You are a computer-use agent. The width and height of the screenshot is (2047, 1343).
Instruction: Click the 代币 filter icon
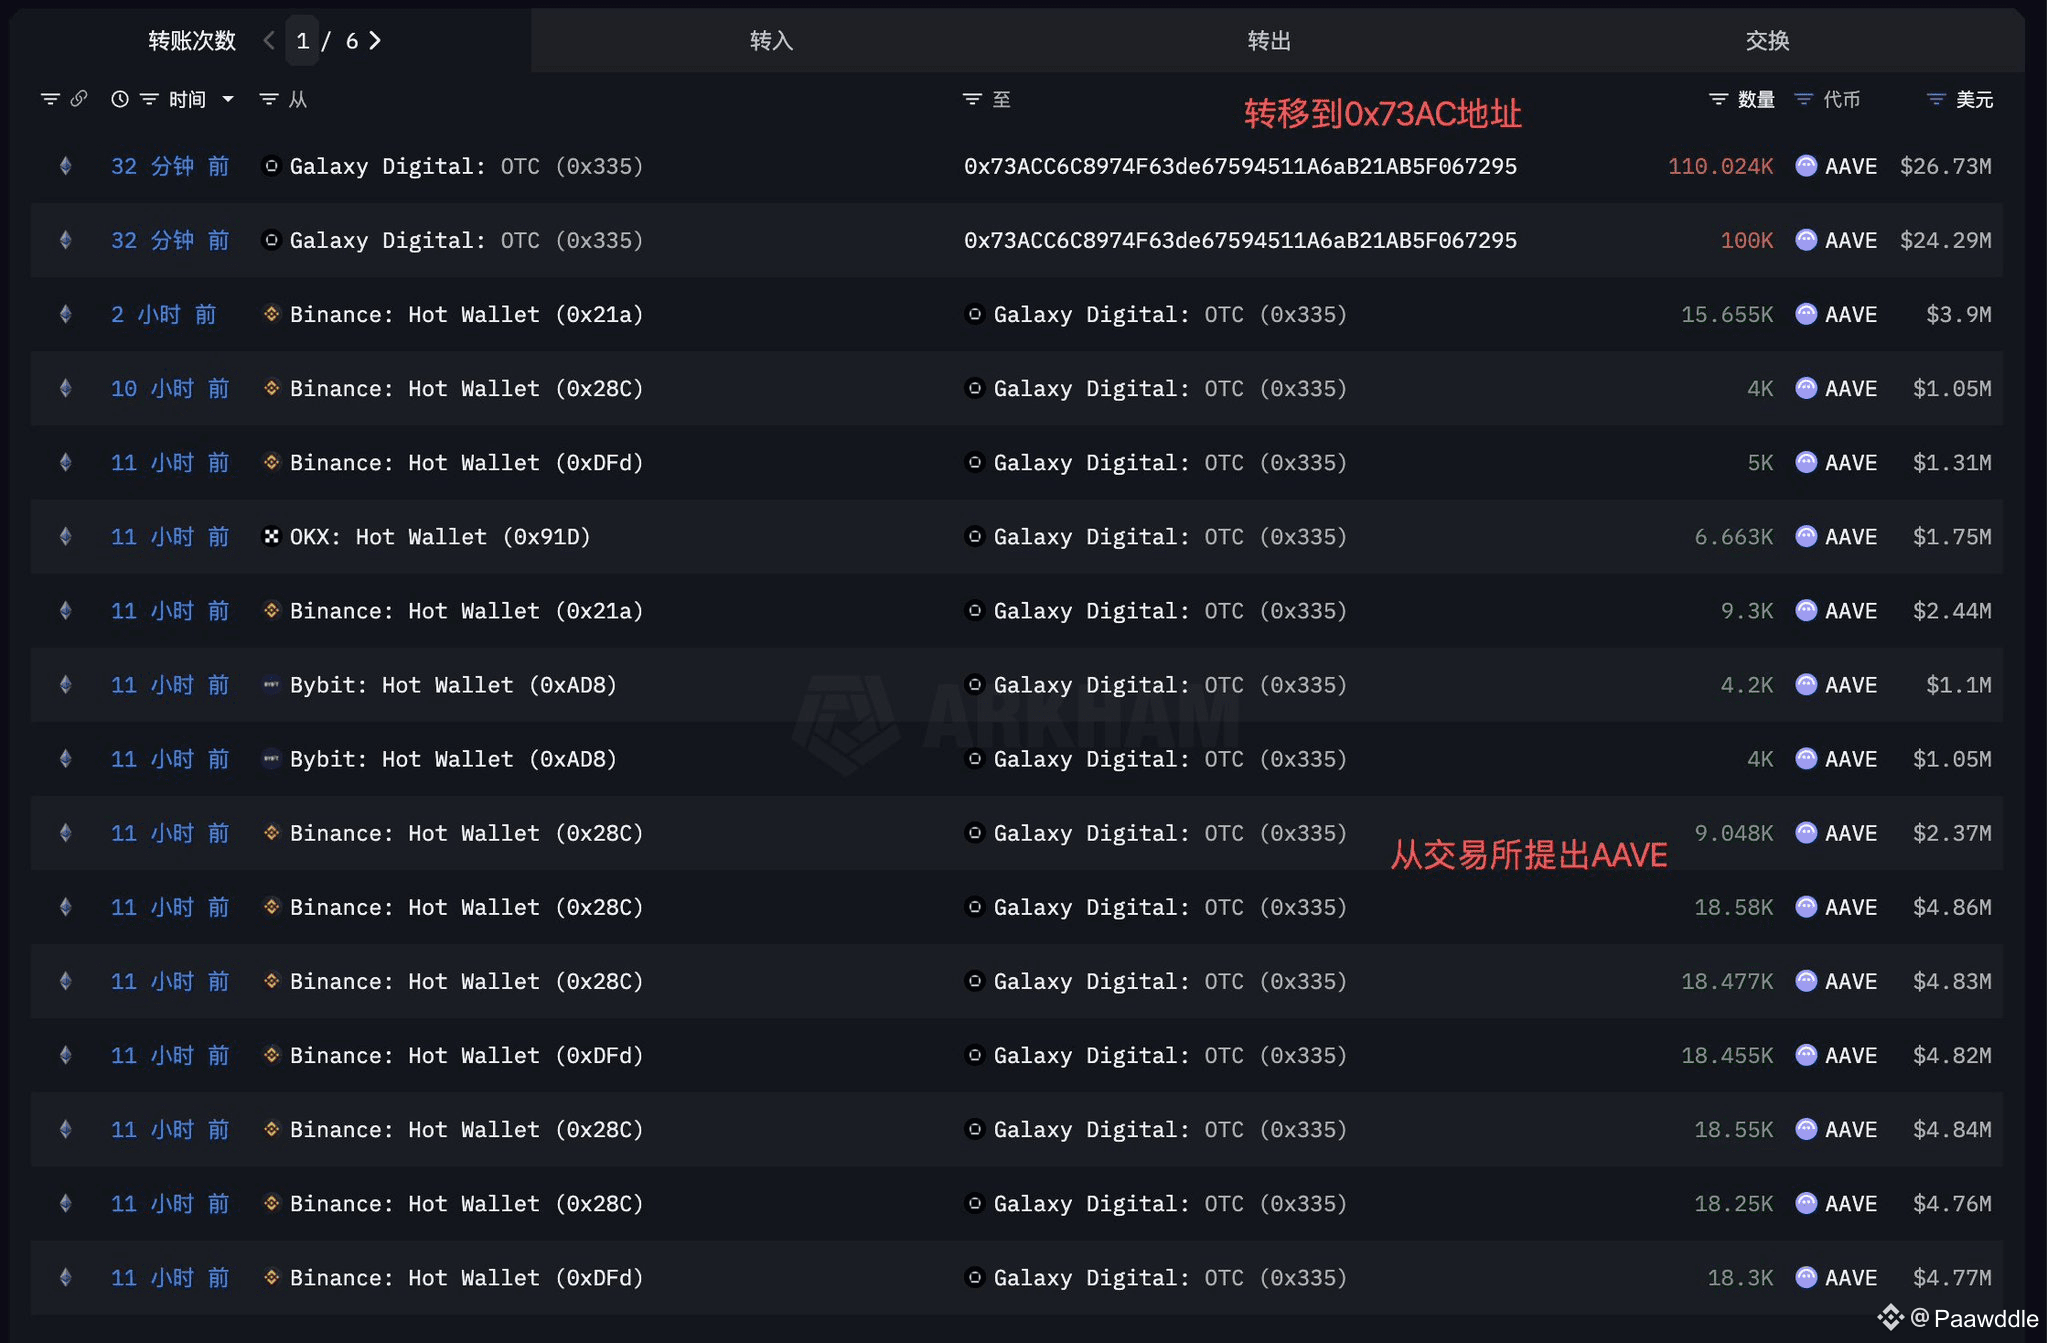(1803, 99)
